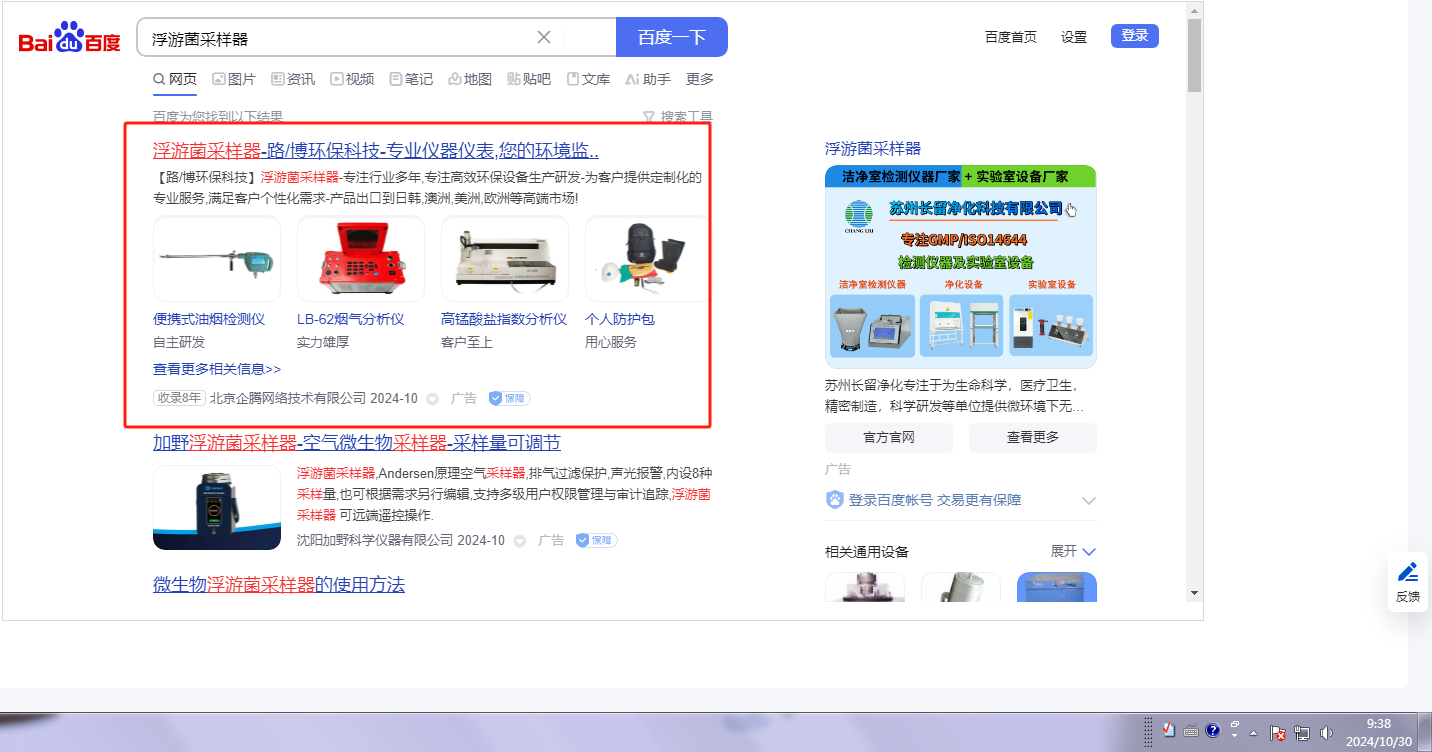The height and width of the screenshot is (752, 1432).
Task: Click the Baidu logo
Action: [69, 38]
